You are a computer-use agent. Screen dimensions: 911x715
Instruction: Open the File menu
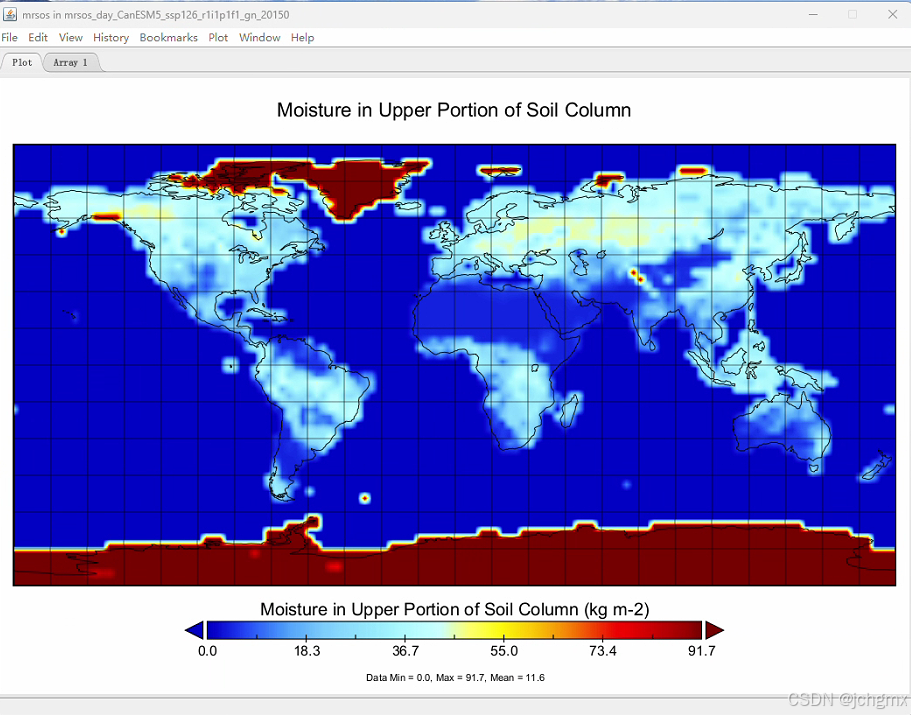9,37
